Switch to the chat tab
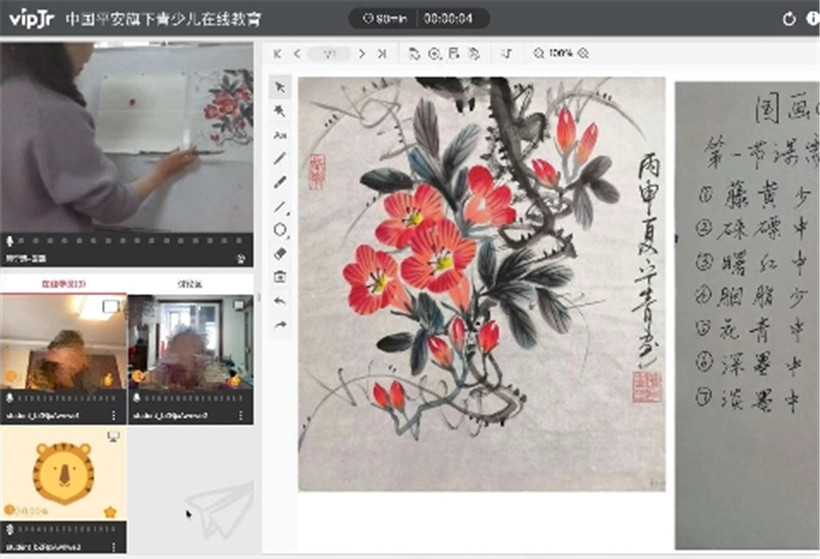Image resolution: width=820 pixels, height=559 pixels. click(x=190, y=284)
